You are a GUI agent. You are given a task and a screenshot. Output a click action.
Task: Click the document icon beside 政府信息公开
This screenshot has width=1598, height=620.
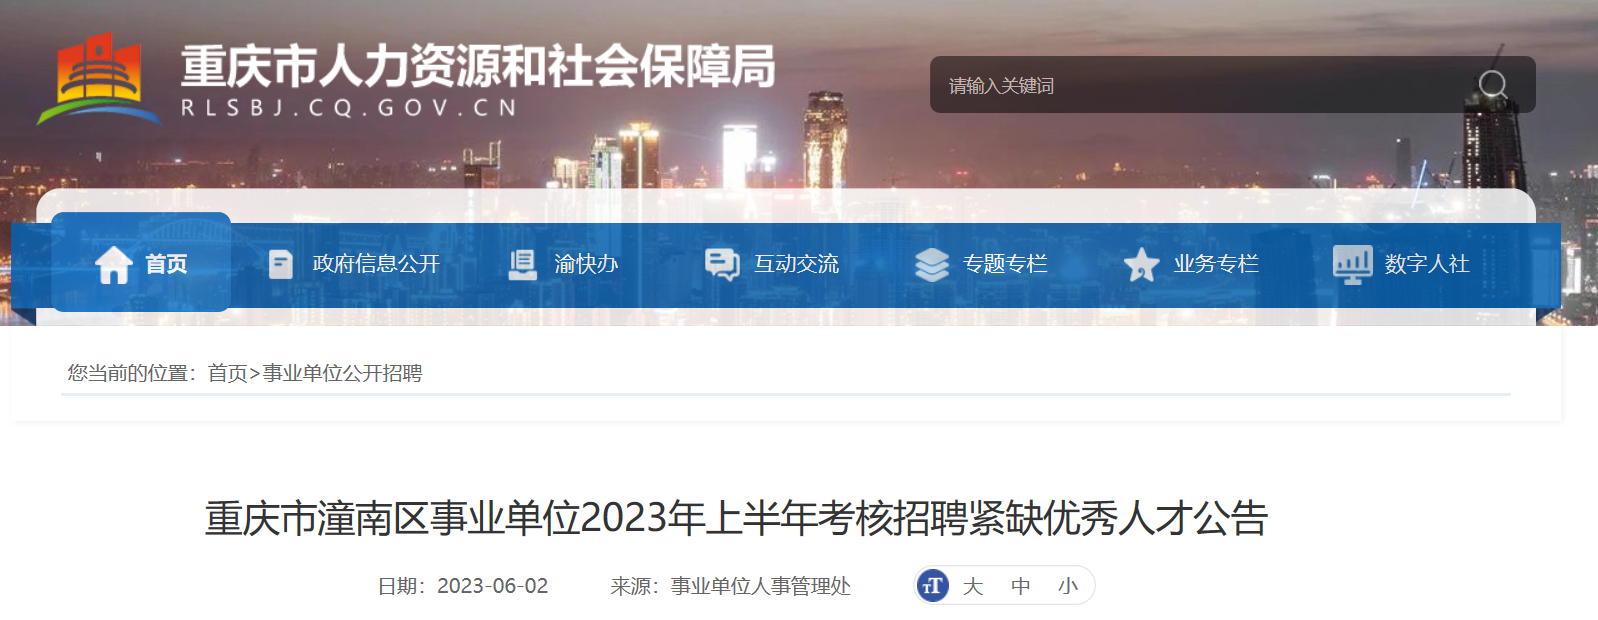pos(281,265)
